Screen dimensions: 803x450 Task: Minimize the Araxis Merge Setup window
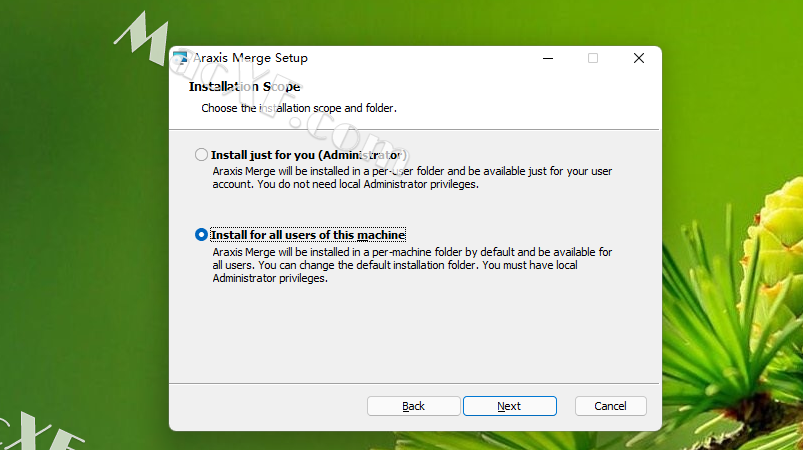click(x=548, y=58)
